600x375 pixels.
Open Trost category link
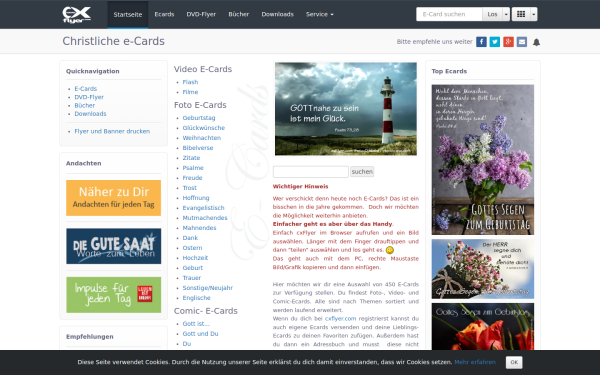coord(189,188)
